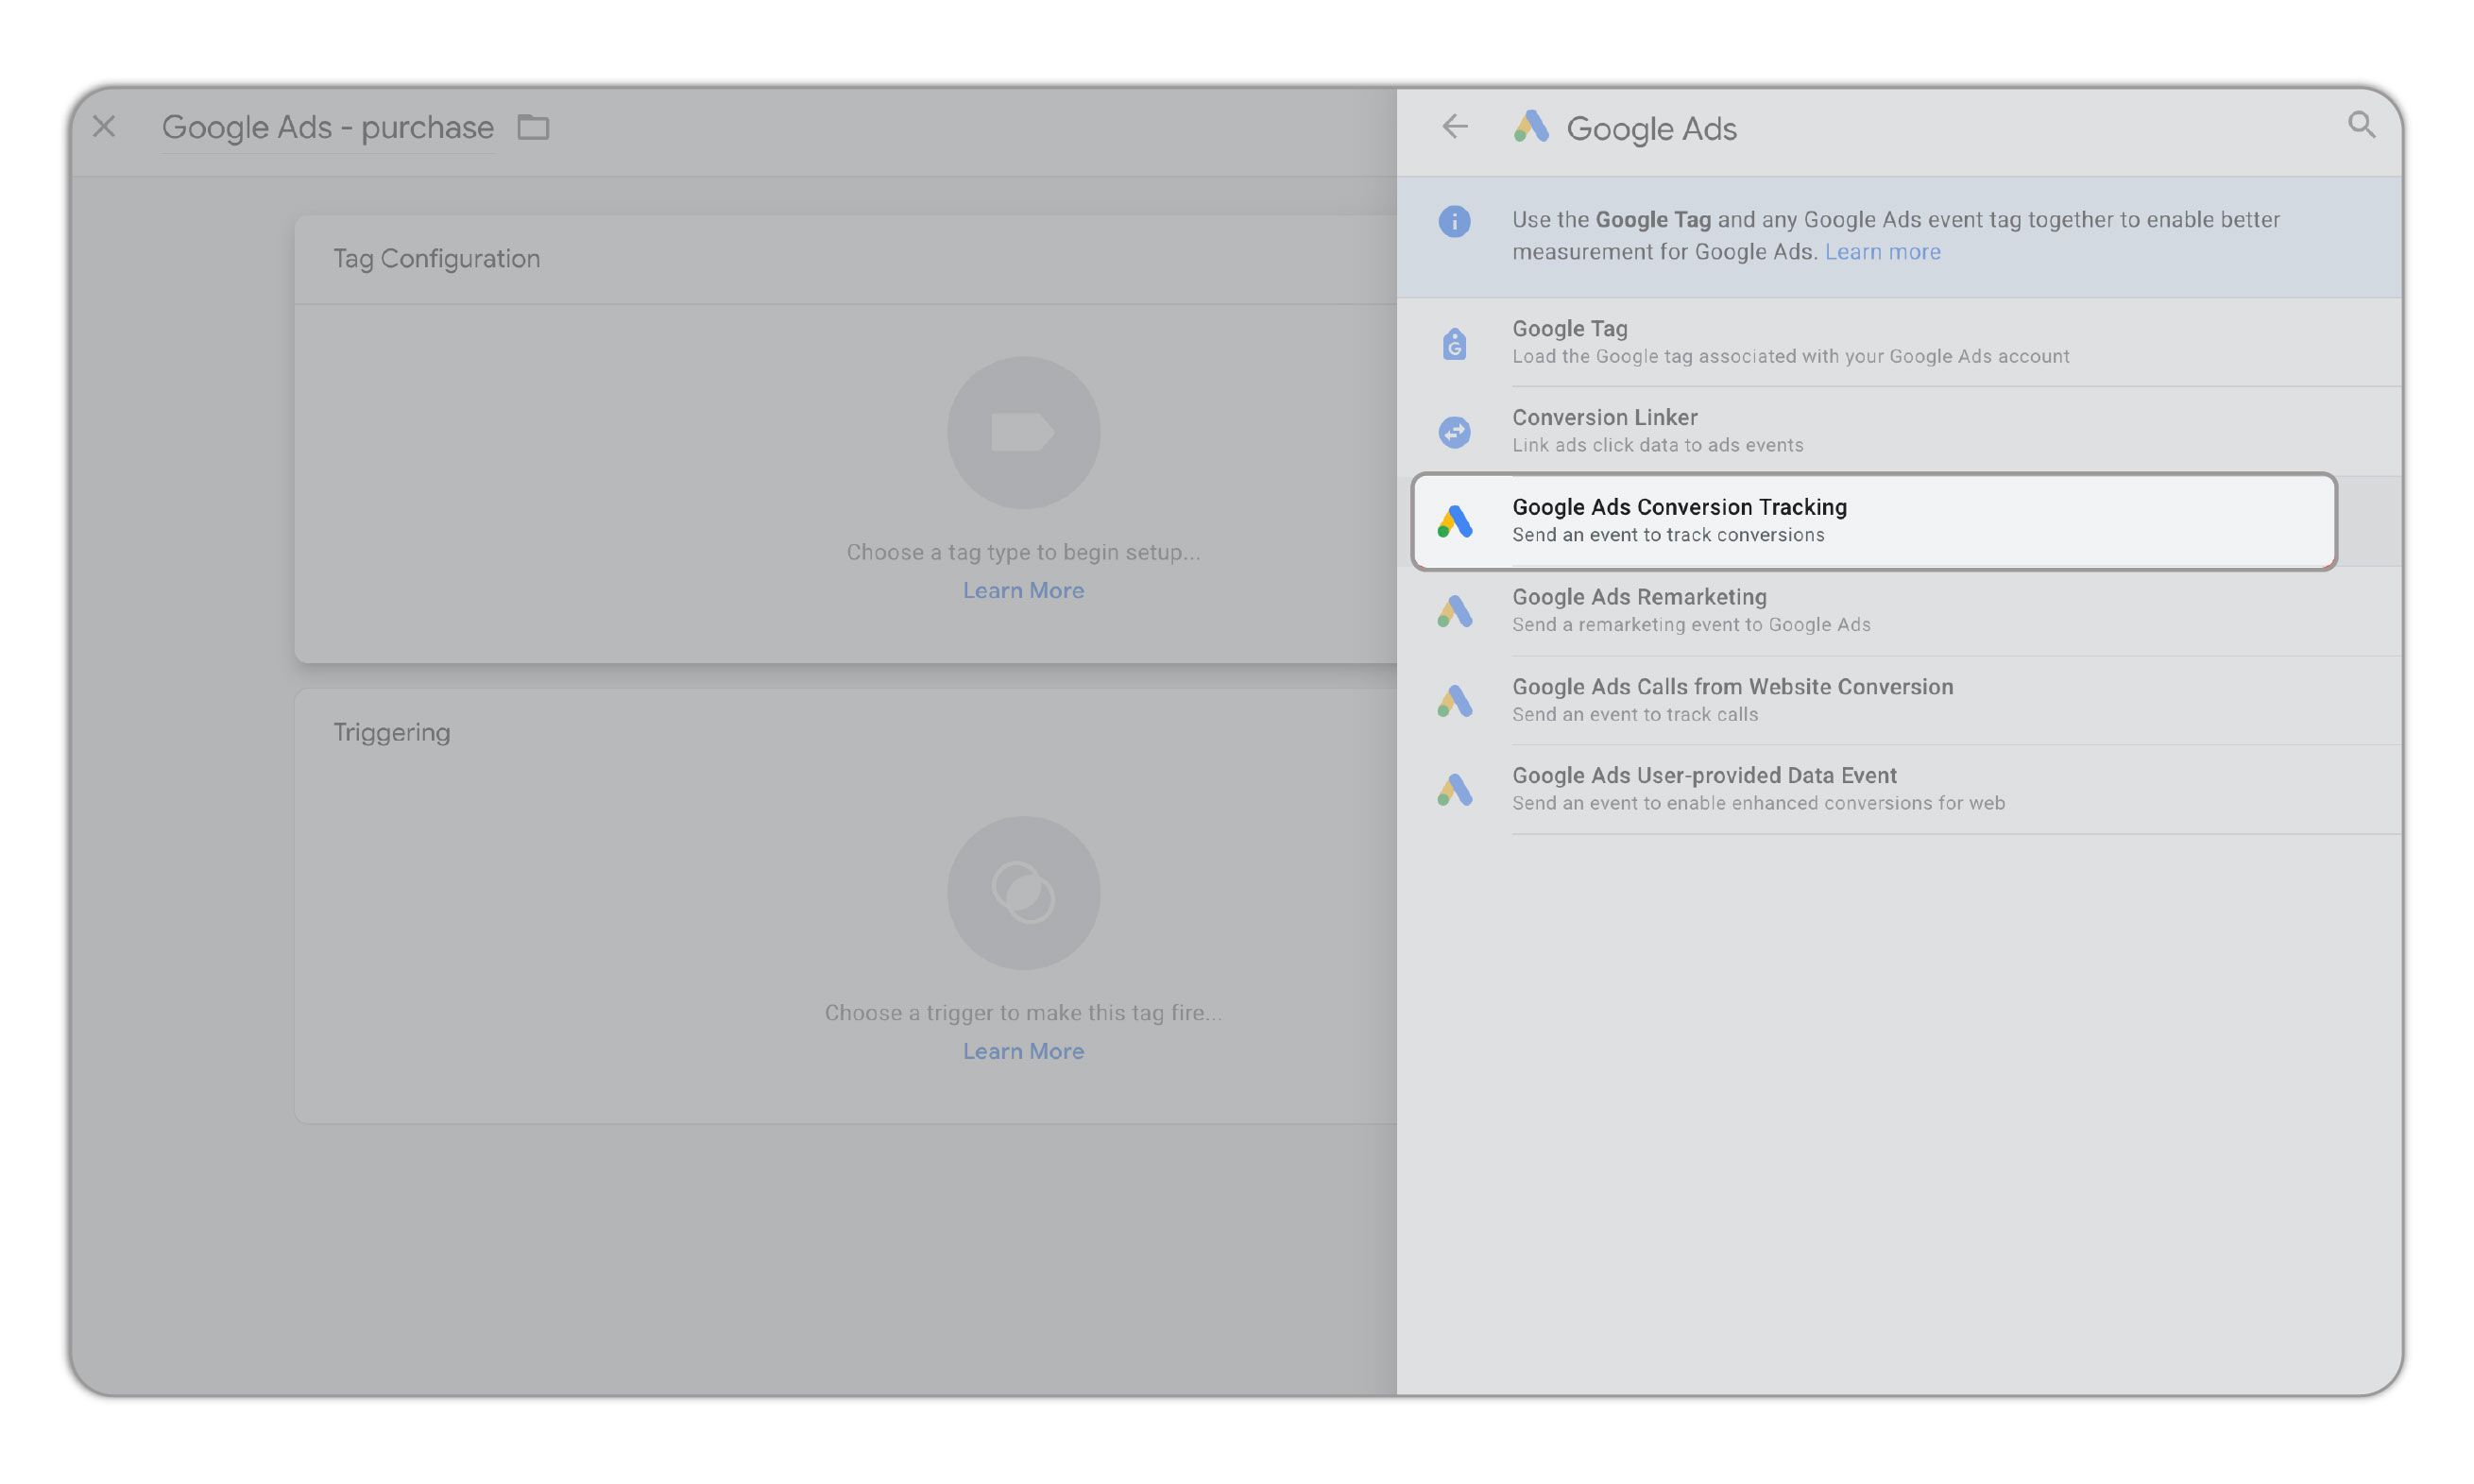This screenshot has width=2474, height=1484.
Task: Open the 'Learn more' link in the info banner
Action: coord(1882,252)
